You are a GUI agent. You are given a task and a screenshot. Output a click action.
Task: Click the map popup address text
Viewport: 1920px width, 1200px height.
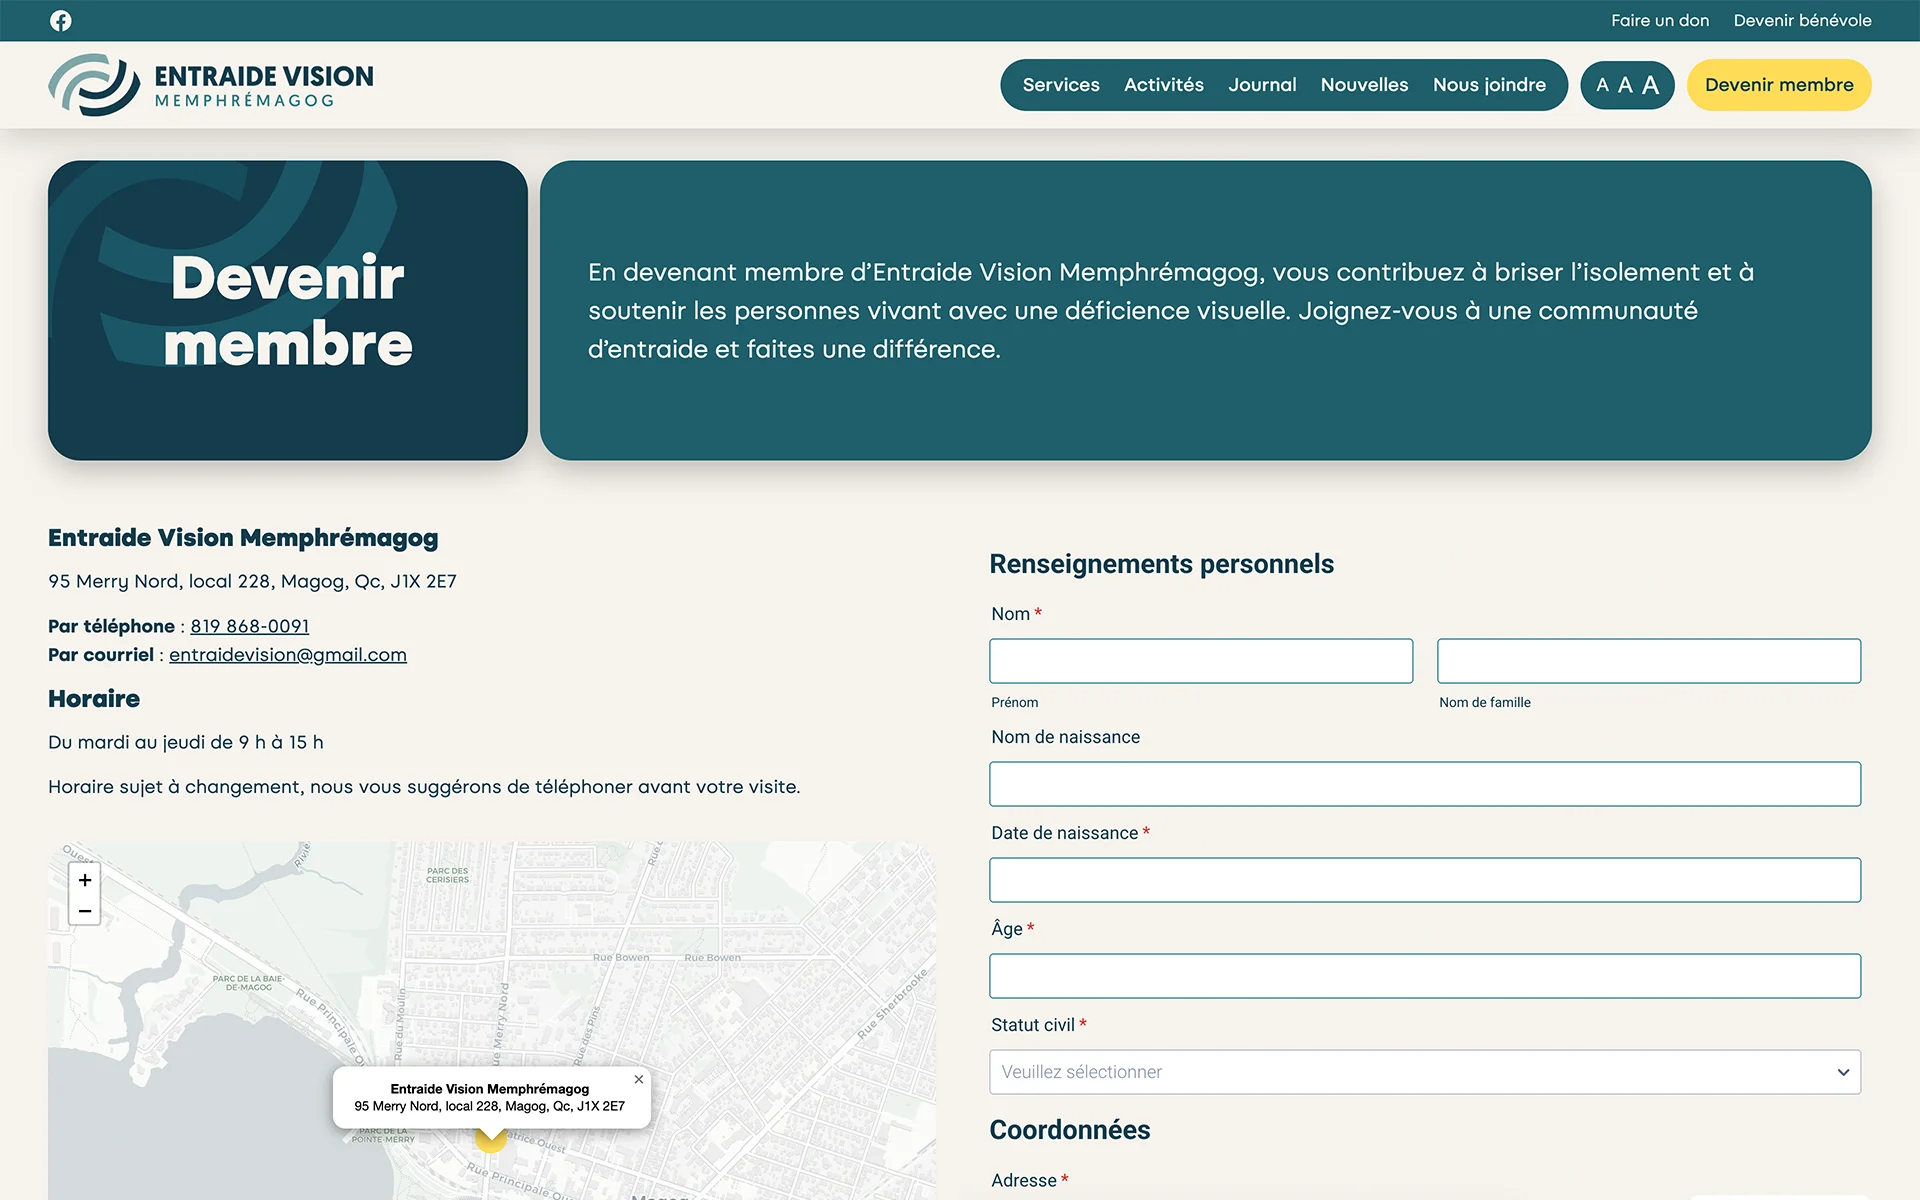[490, 1106]
